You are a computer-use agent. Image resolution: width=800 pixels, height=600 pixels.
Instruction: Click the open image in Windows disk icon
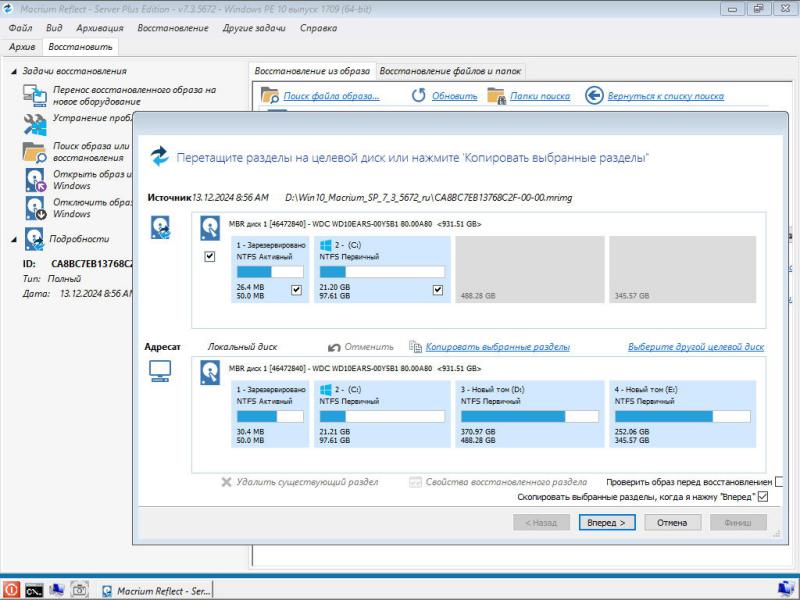(x=36, y=180)
